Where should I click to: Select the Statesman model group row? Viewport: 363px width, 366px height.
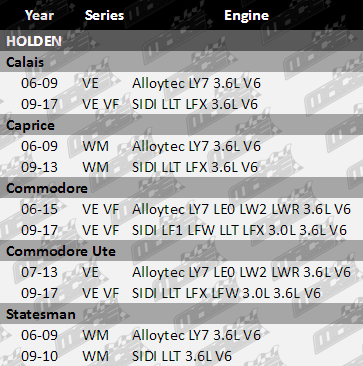click(x=181, y=314)
